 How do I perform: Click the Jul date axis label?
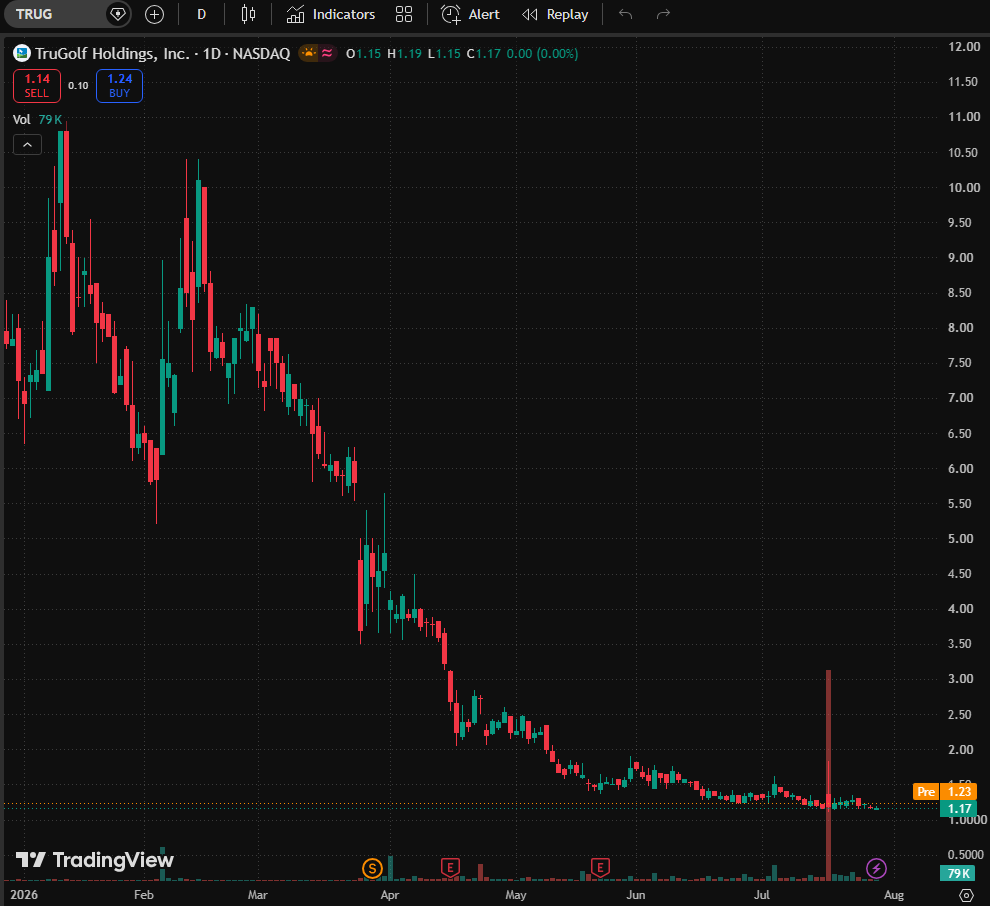(761, 895)
